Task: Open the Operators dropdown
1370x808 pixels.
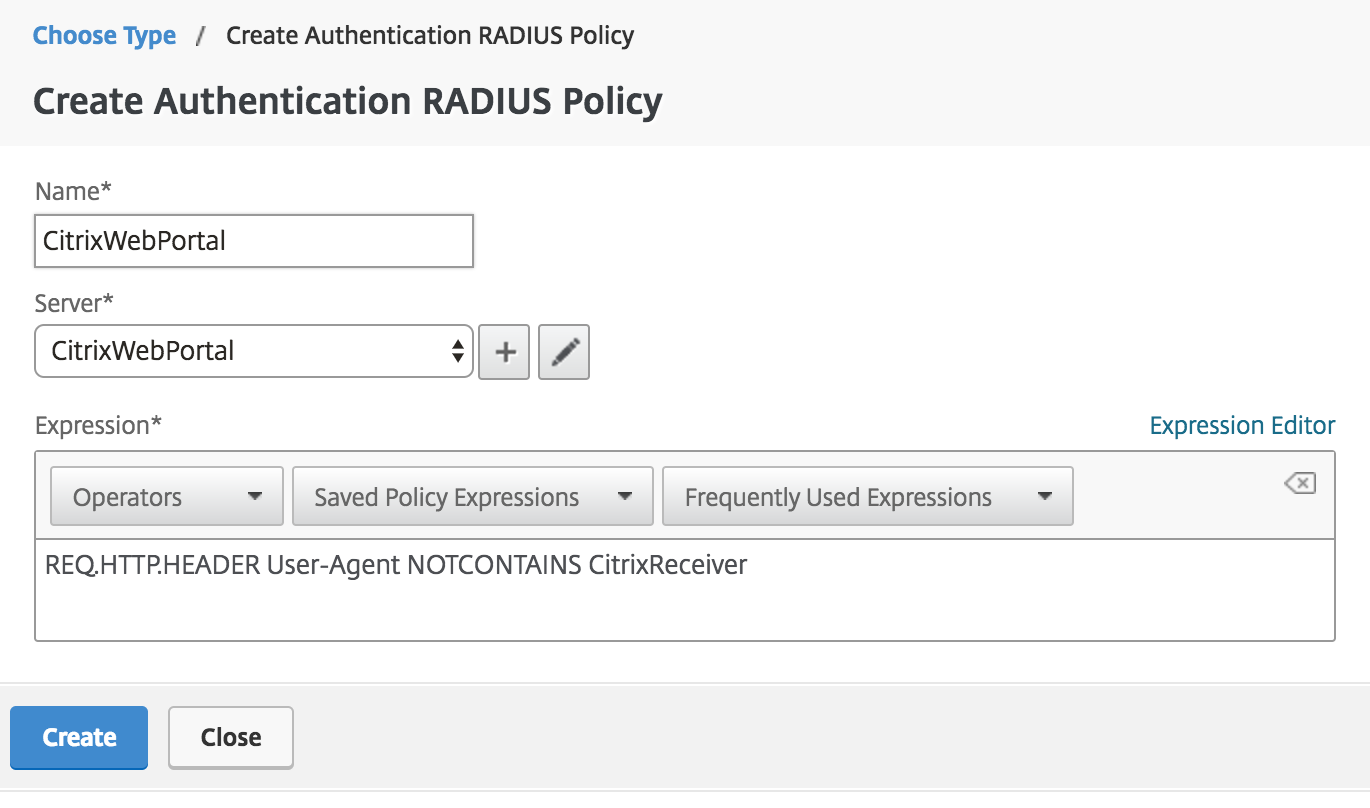Action: (166, 496)
